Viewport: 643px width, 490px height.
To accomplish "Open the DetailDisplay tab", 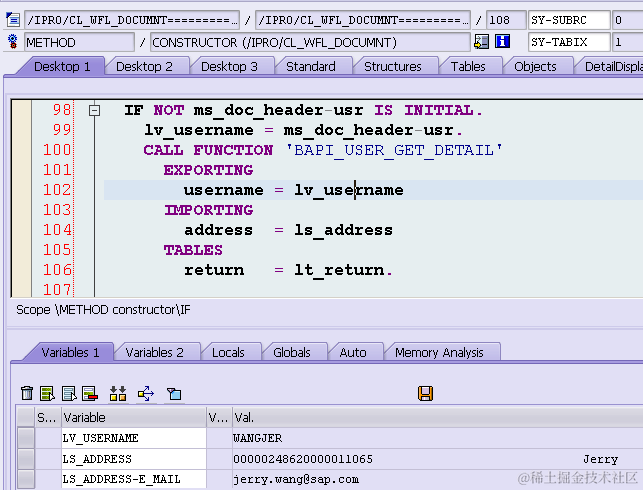I will pos(611,66).
